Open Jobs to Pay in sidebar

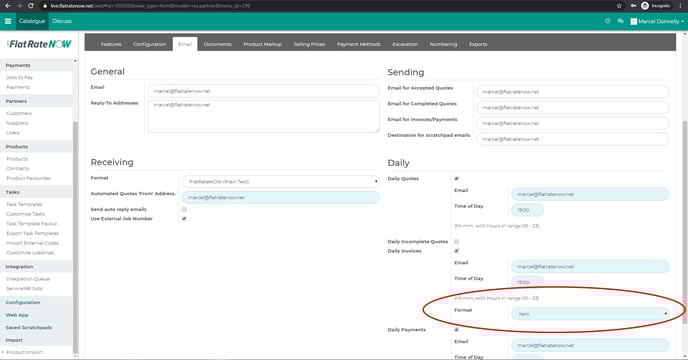pos(19,78)
